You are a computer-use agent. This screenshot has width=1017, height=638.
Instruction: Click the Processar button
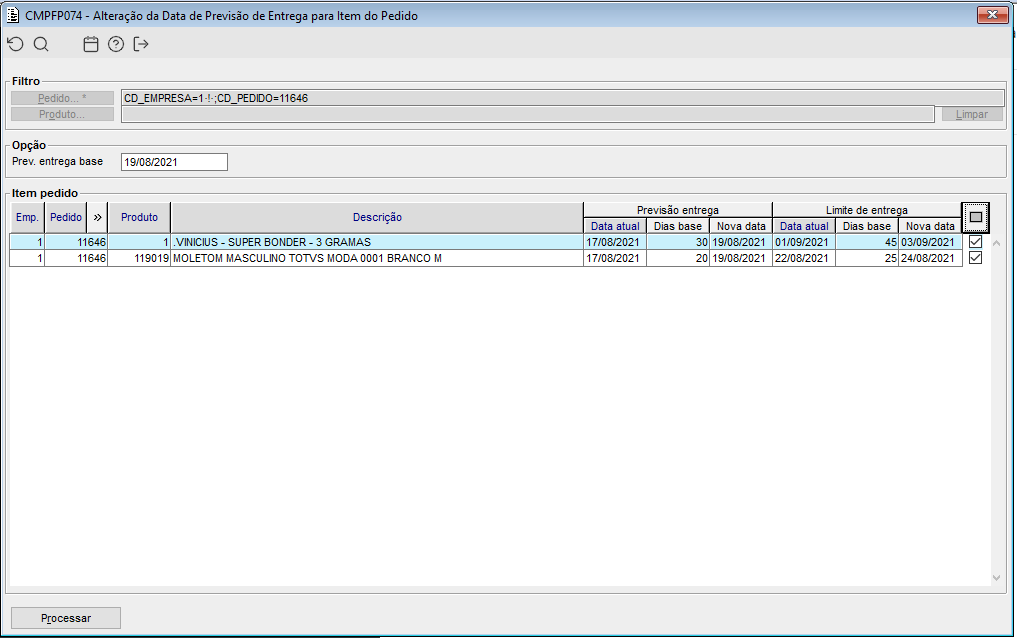(66, 618)
